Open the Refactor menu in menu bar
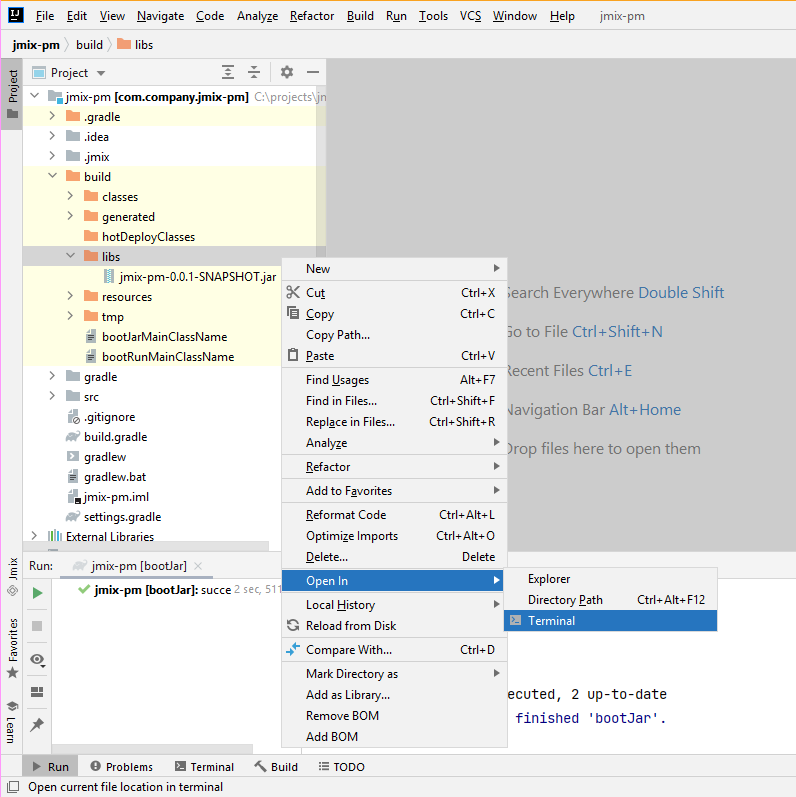This screenshot has height=797, width=796. (x=312, y=16)
